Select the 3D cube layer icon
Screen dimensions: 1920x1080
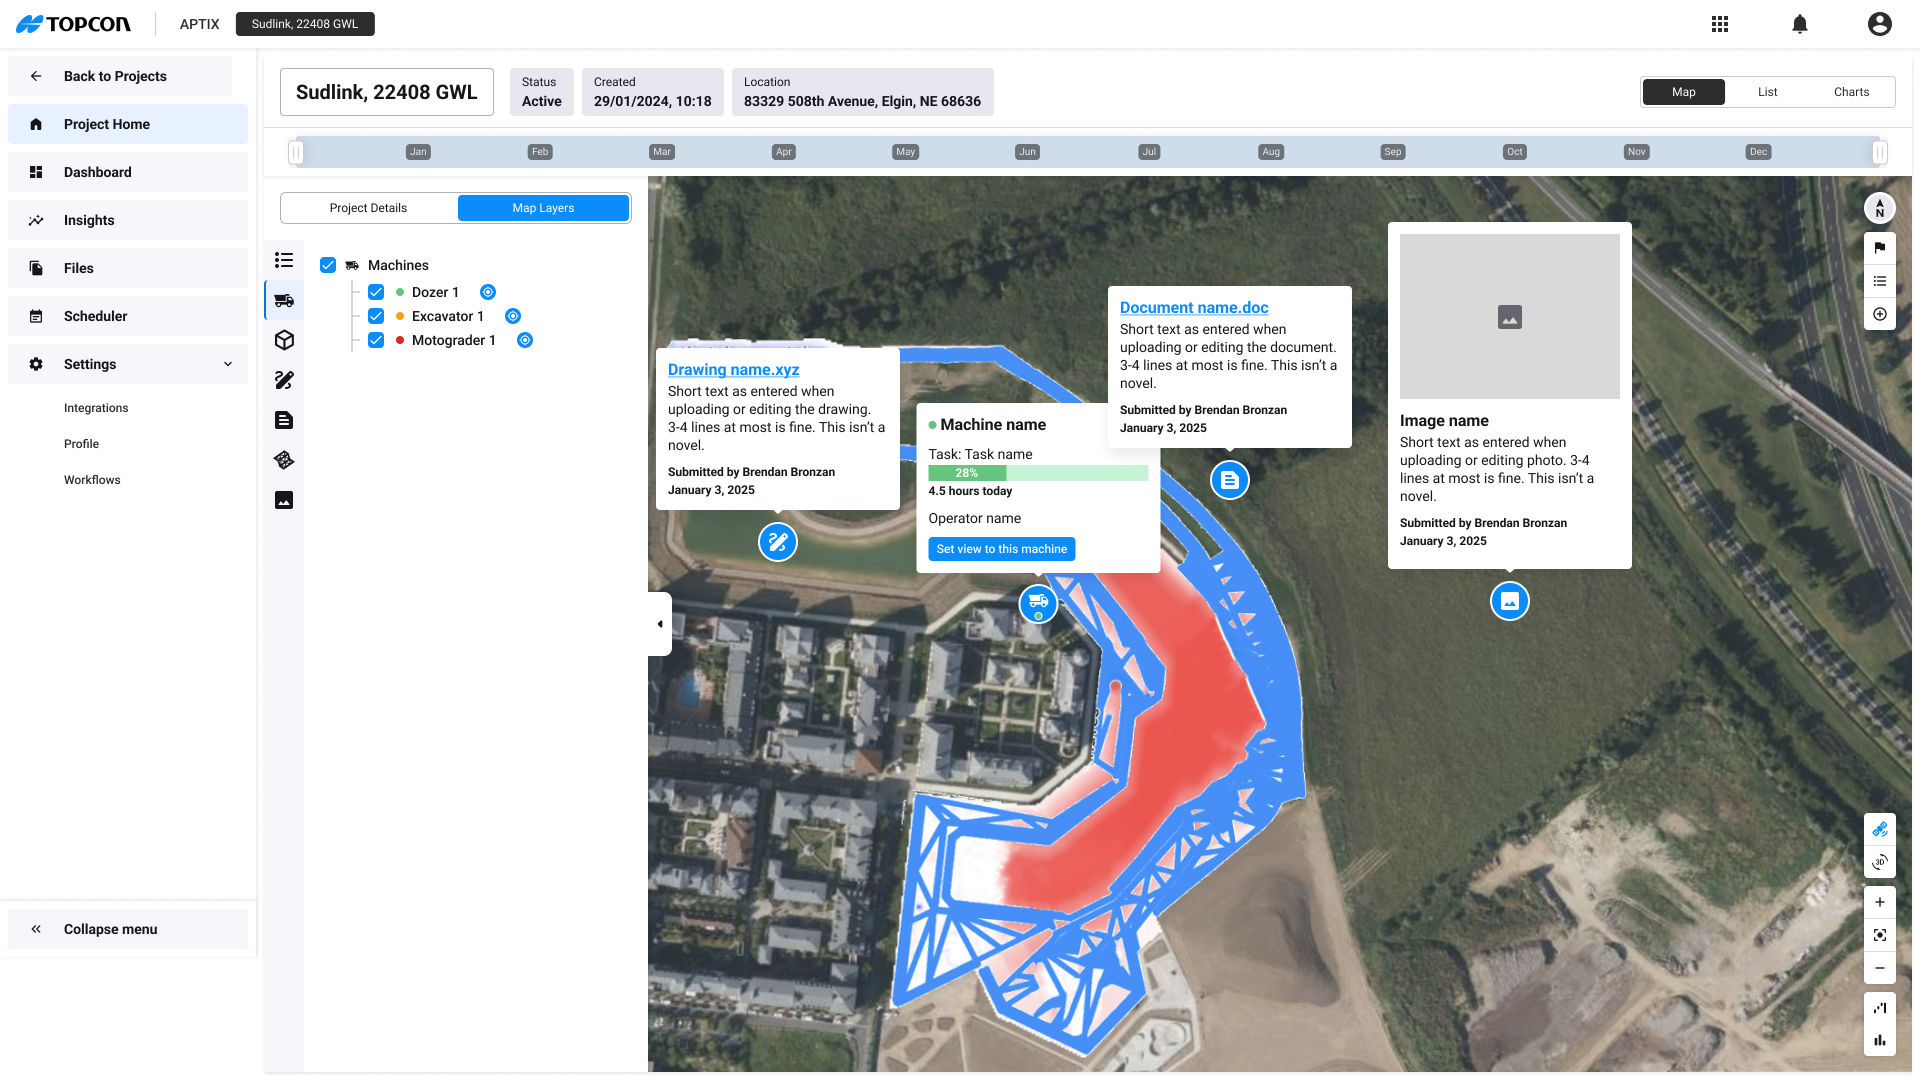[x=284, y=340]
